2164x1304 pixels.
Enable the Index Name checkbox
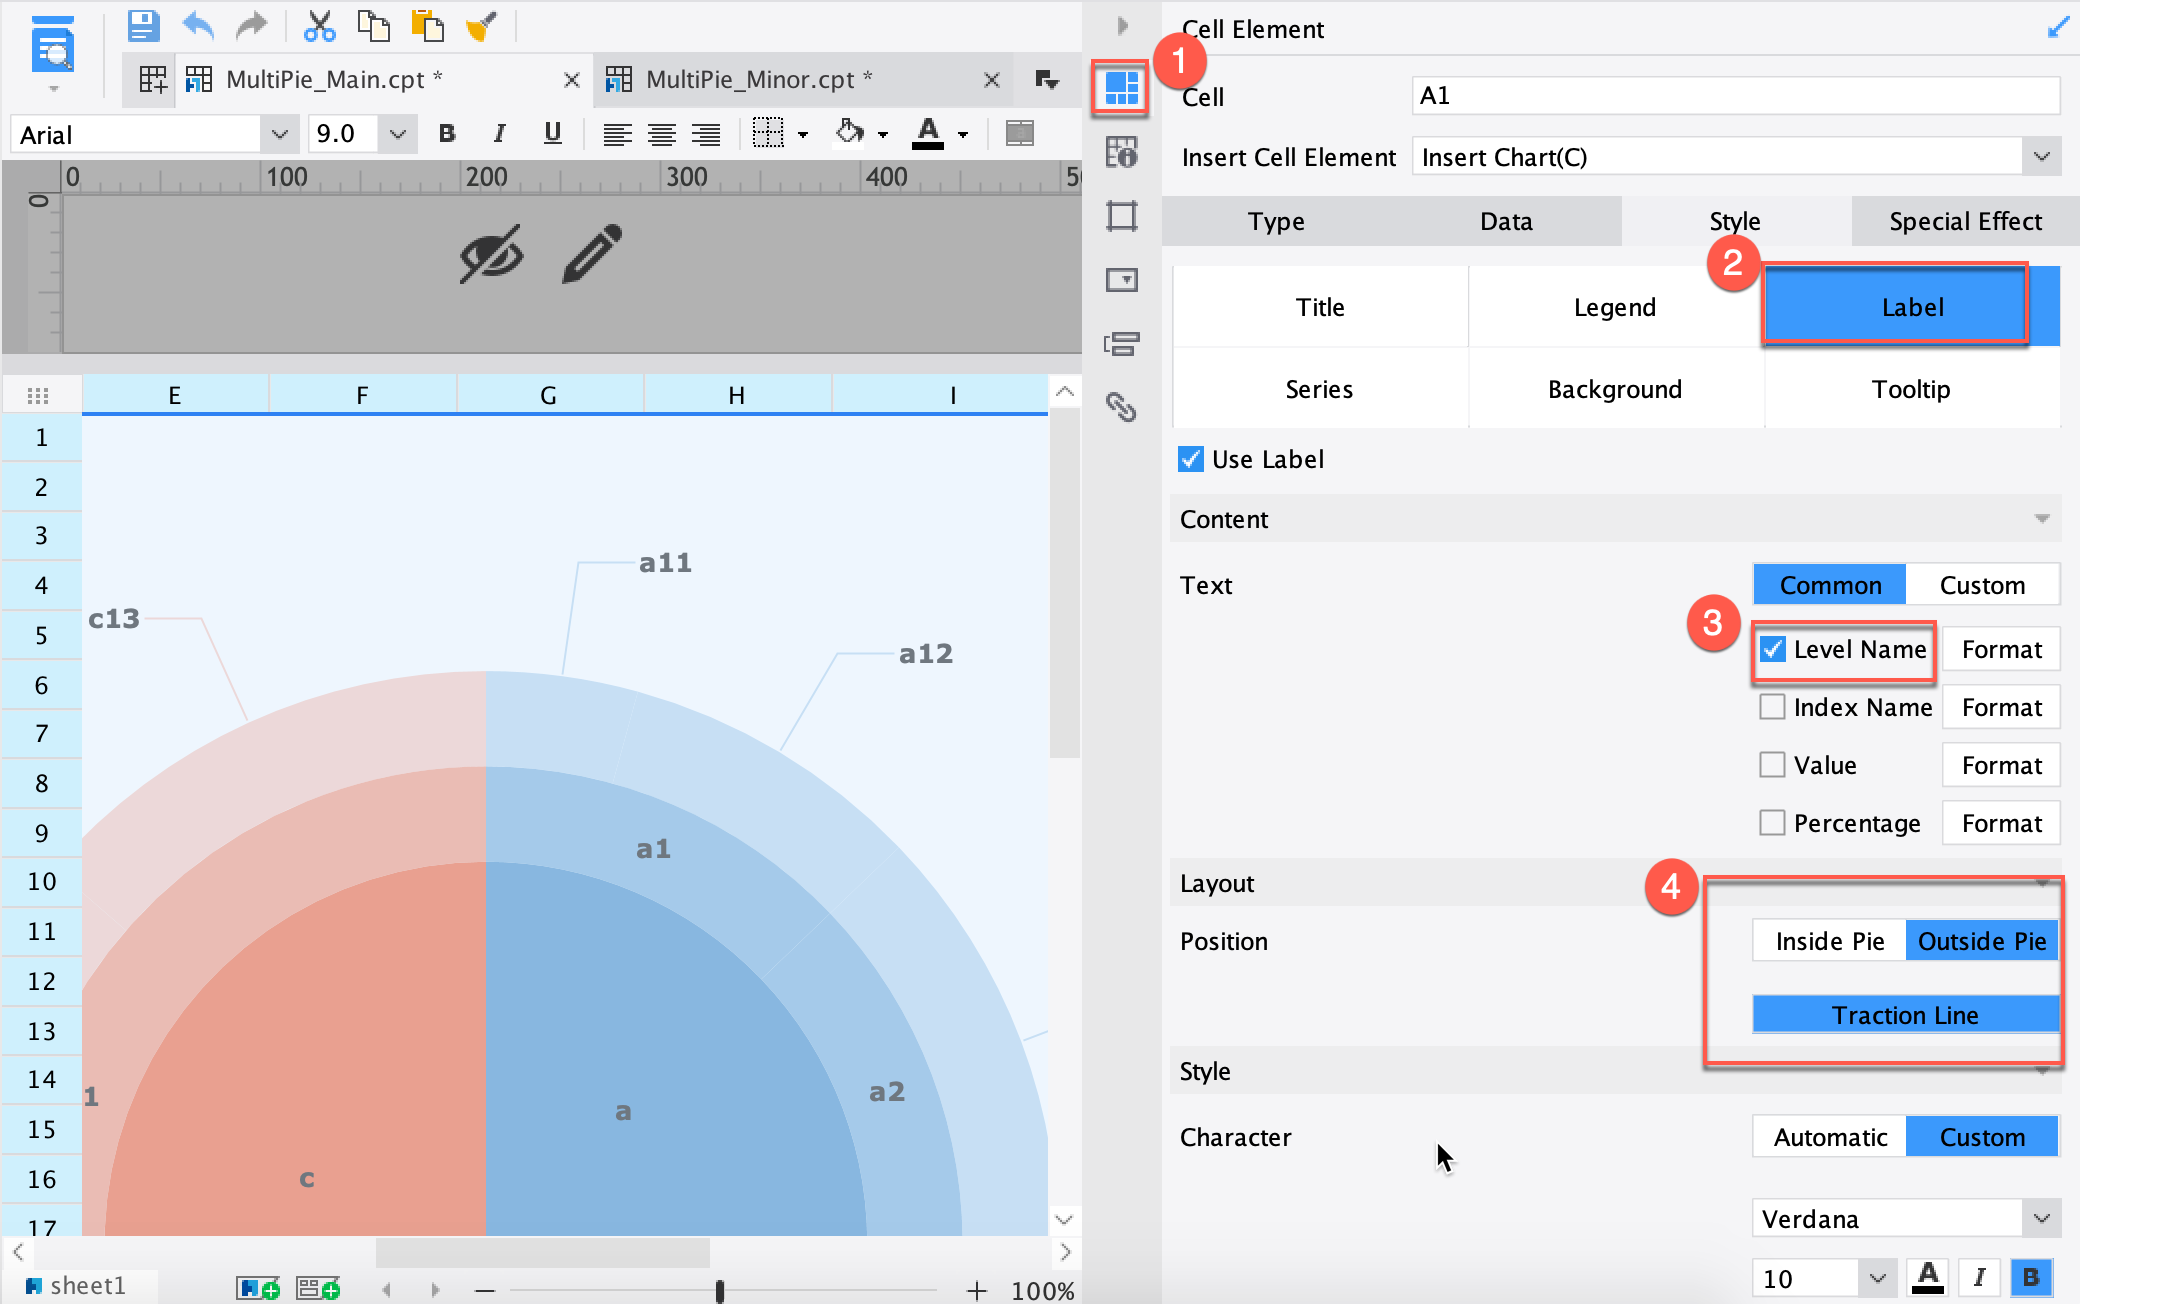[1772, 707]
